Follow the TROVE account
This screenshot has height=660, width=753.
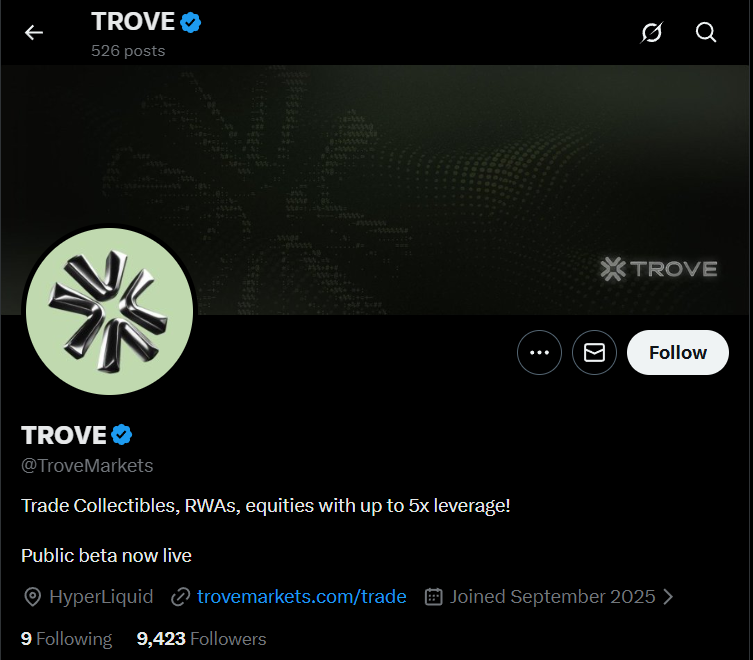[x=678, y=353]
